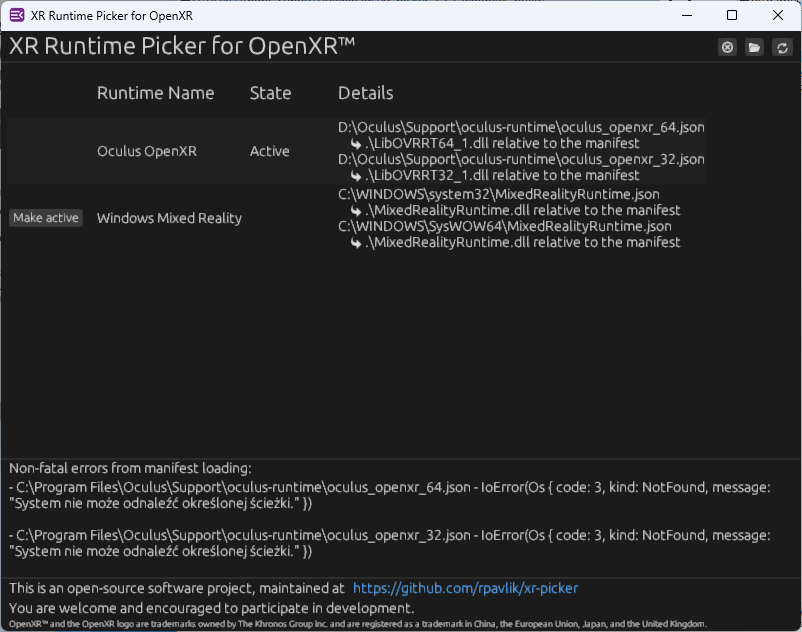Image resolution: width=802 pixels, height=632 pixels.
Task: Click the Active state text
Action: (x=270, y=151)
